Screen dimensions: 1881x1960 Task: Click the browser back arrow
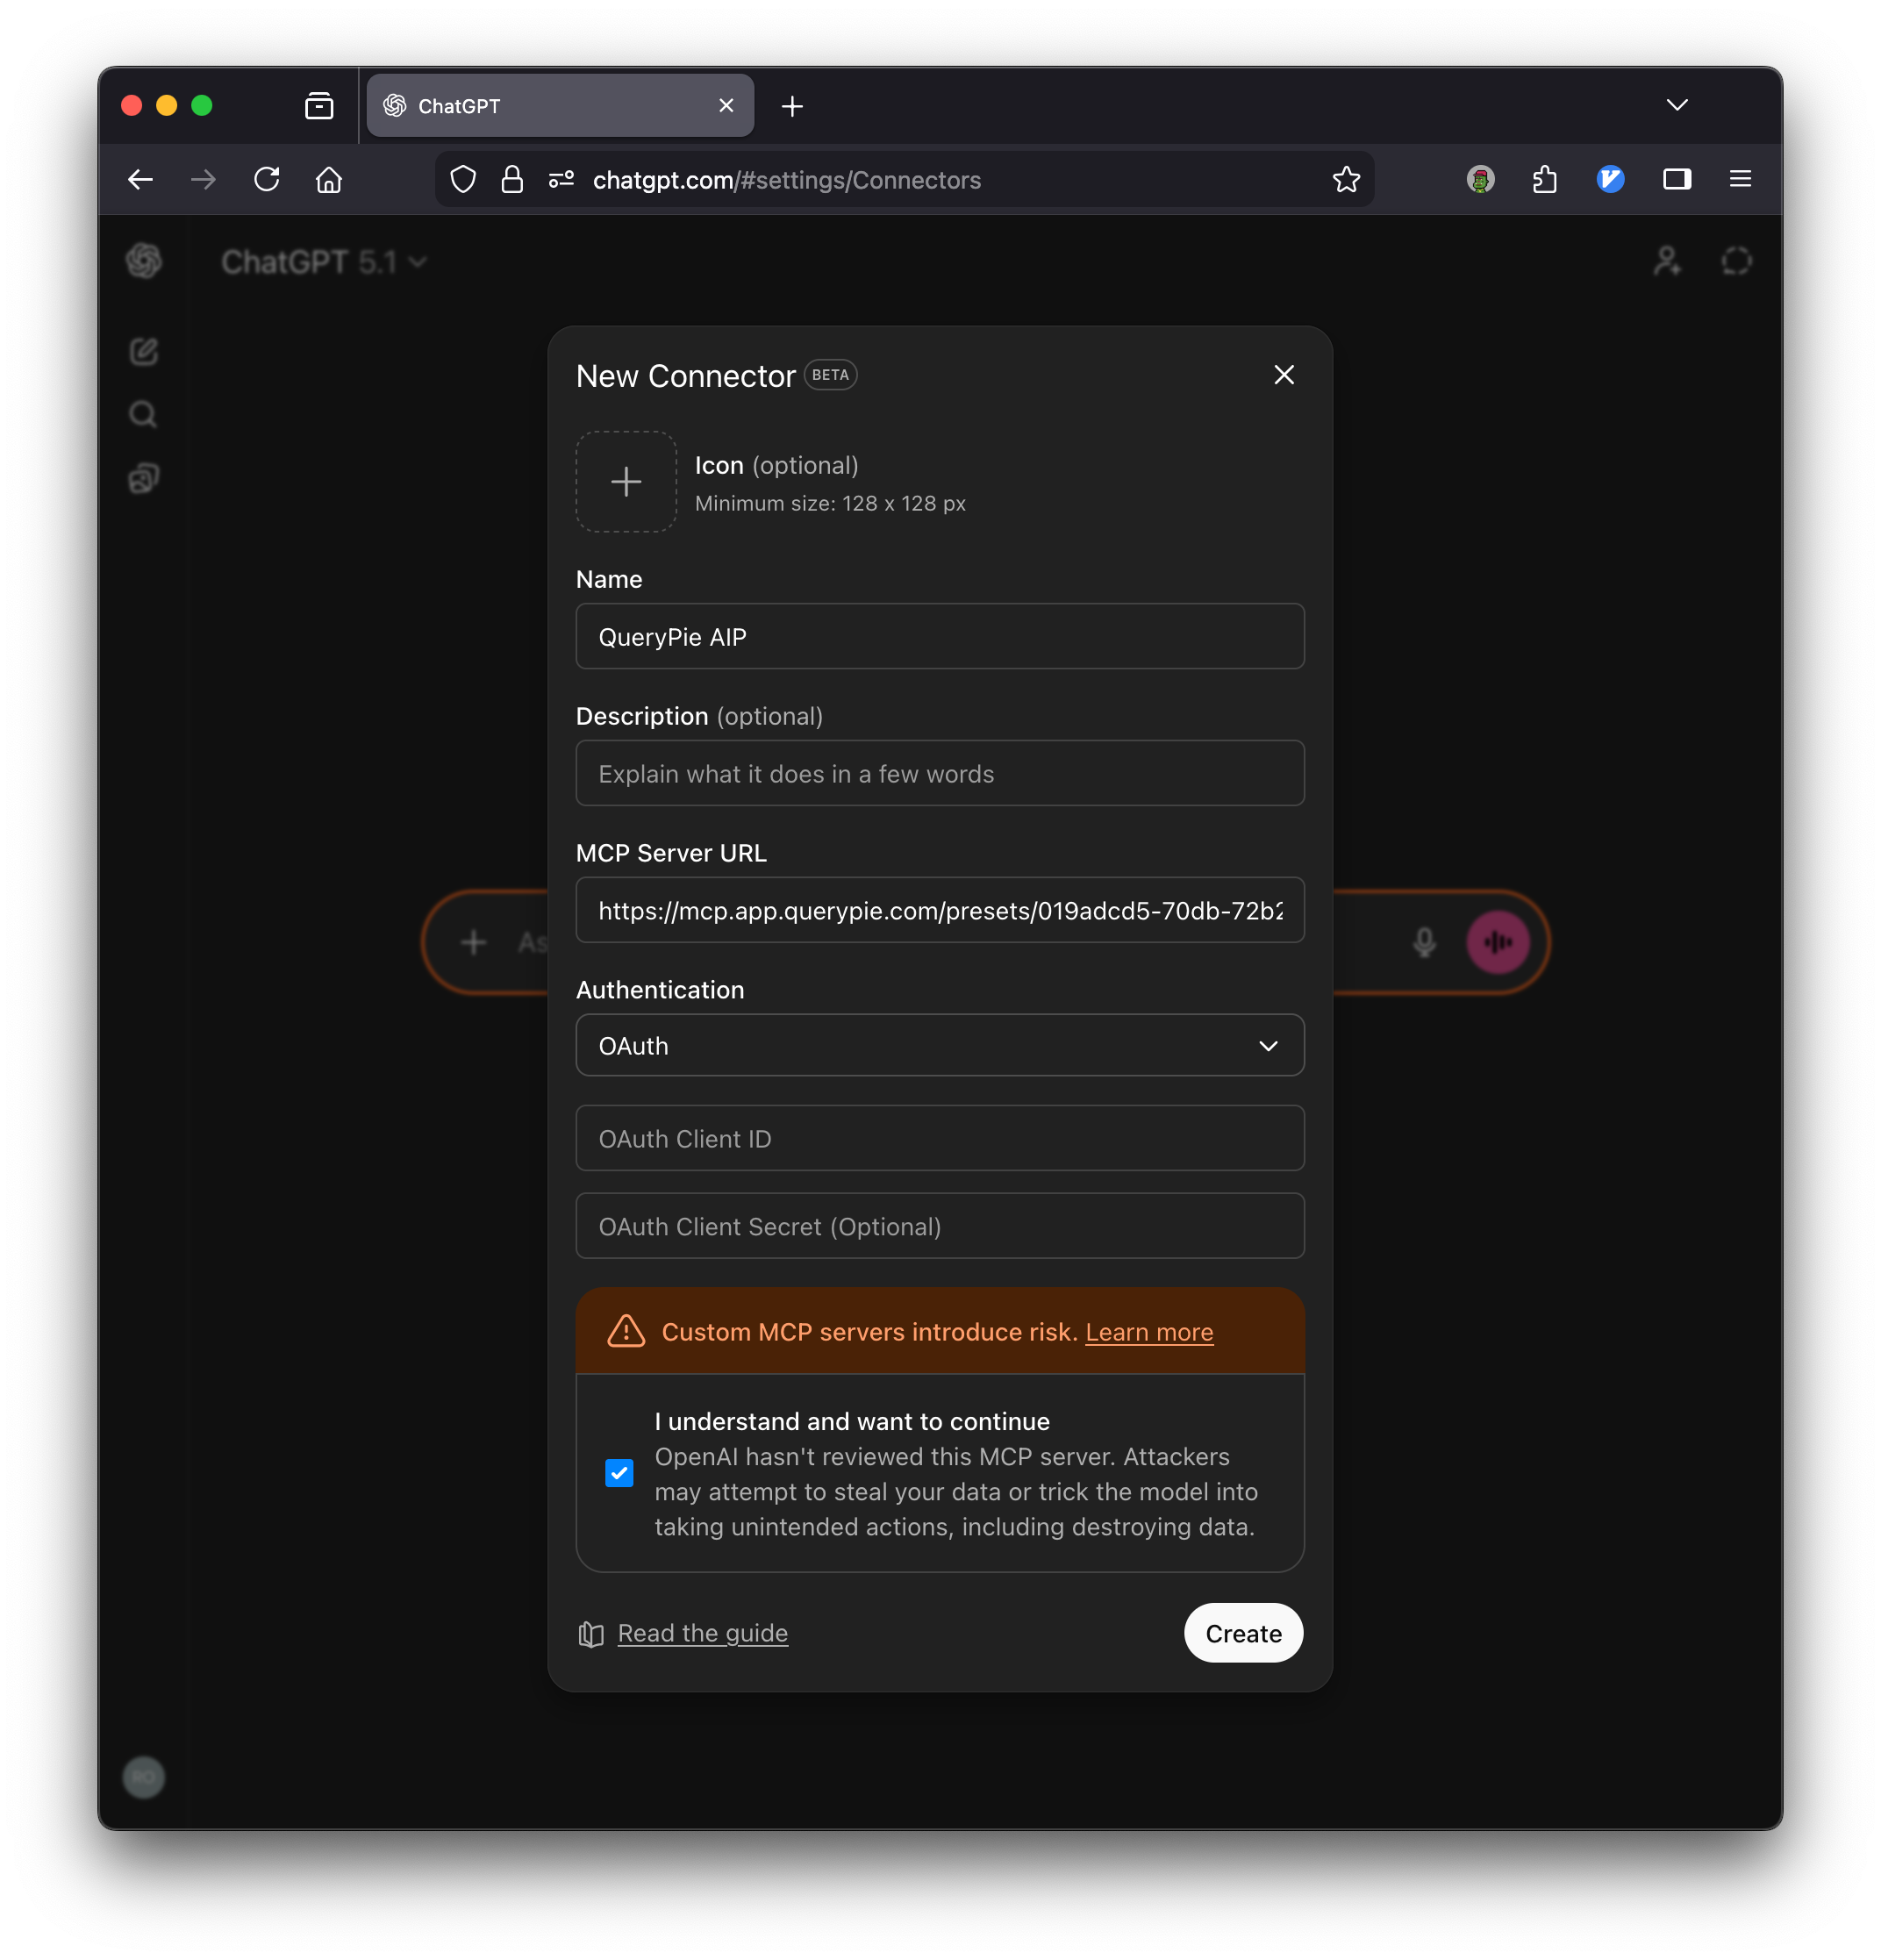pyautogui.click(x=140, y=179)
